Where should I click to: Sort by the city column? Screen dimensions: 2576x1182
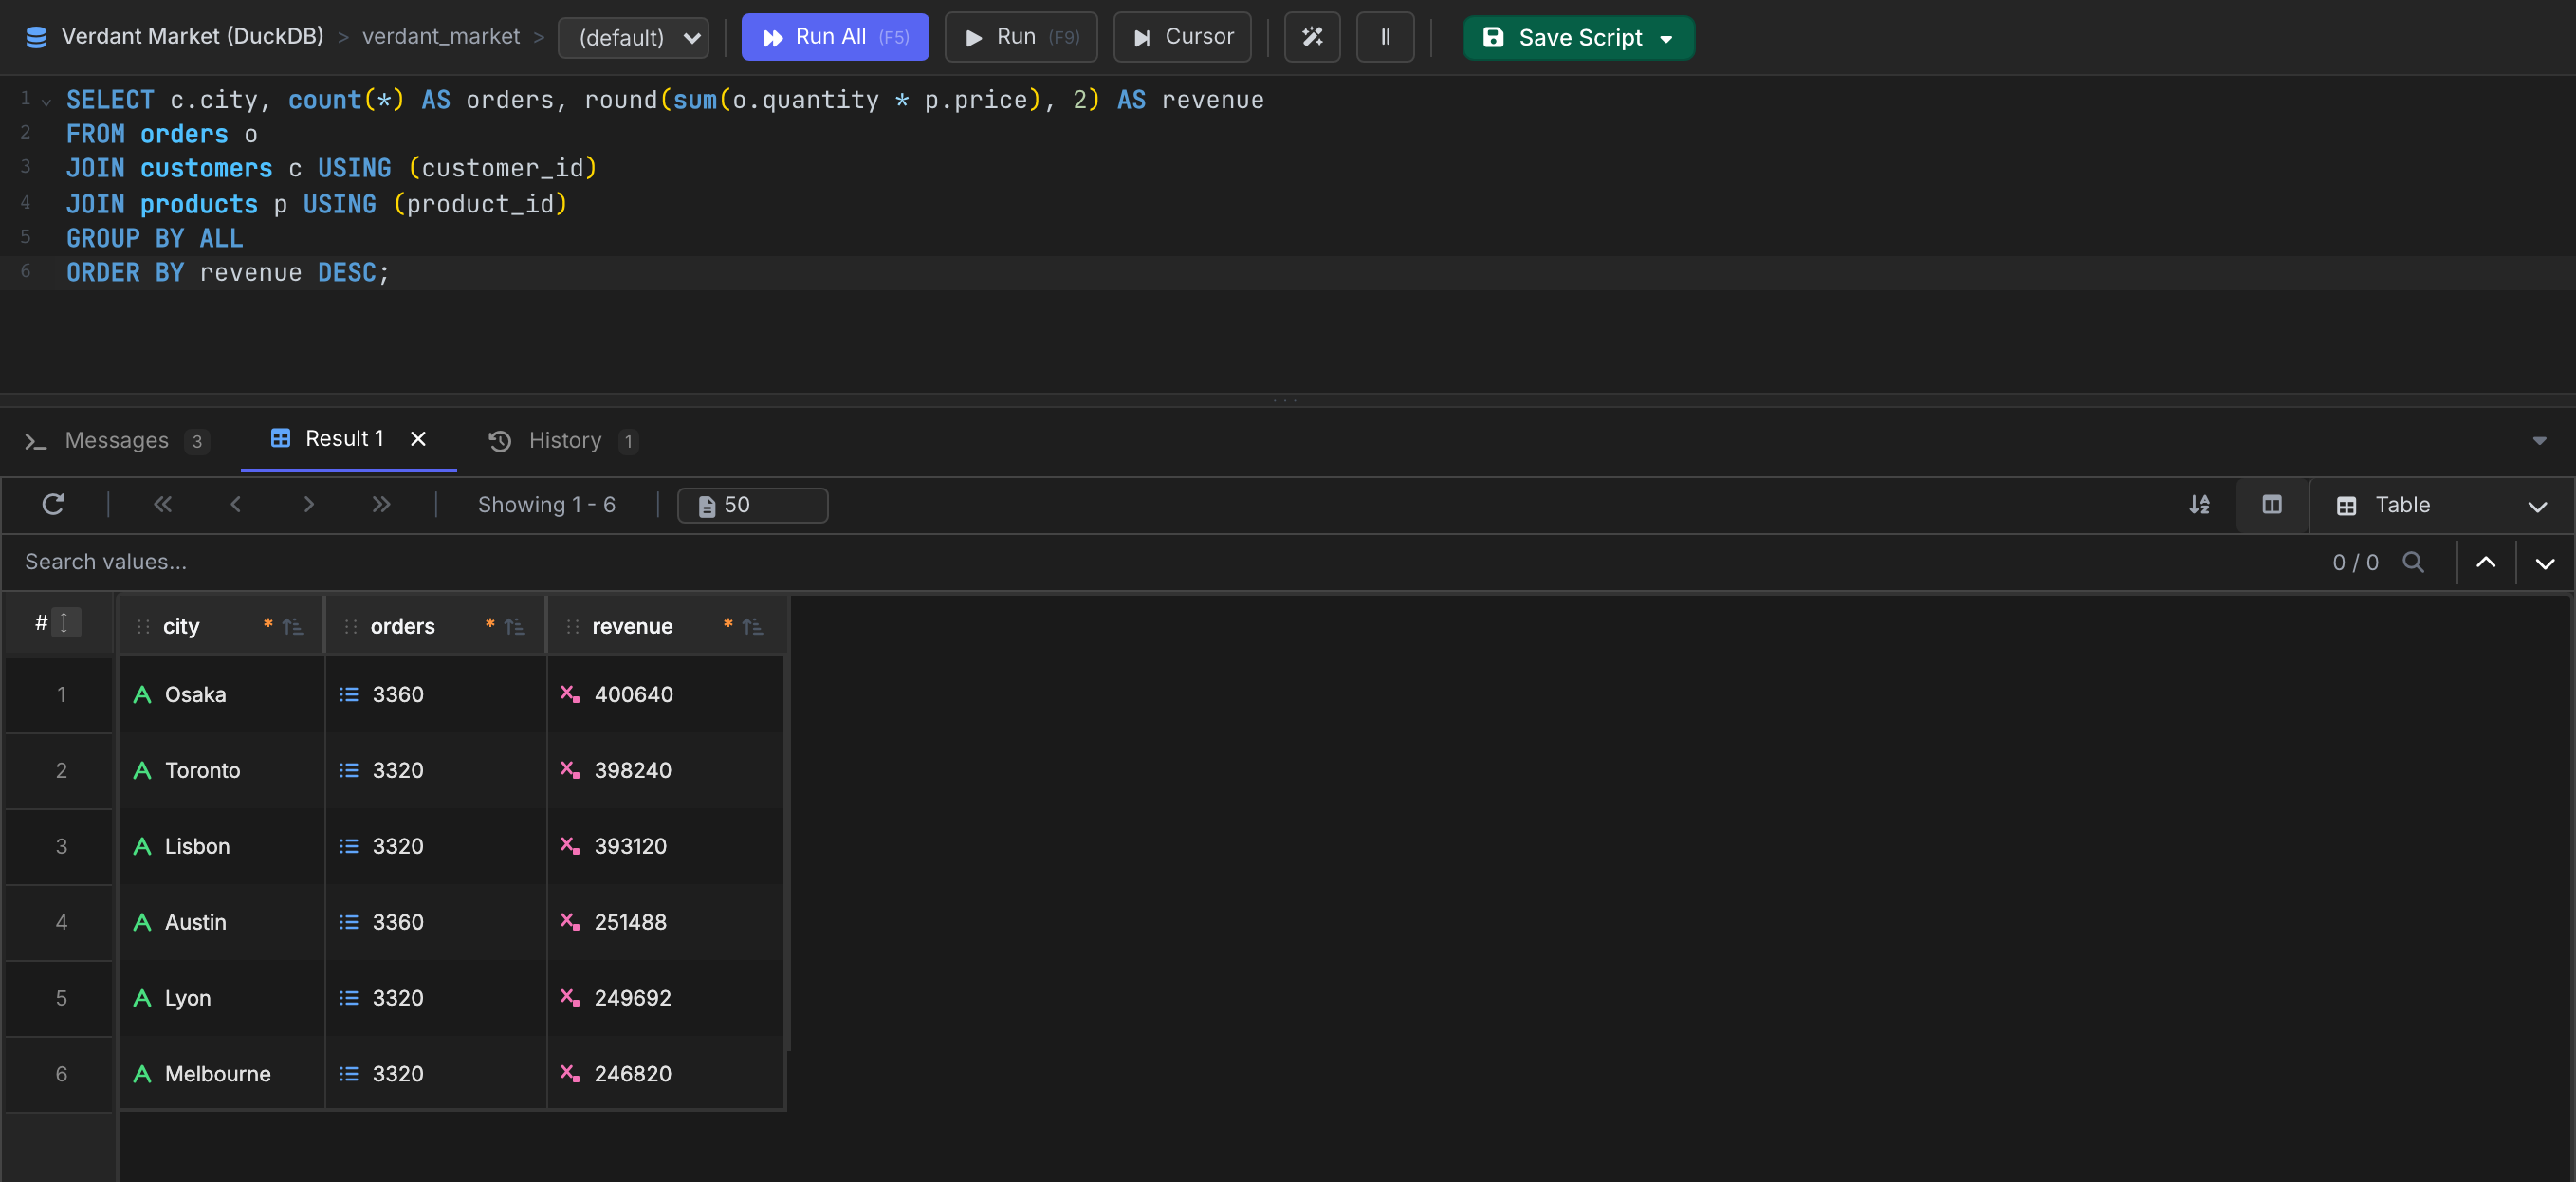point(292,626)
